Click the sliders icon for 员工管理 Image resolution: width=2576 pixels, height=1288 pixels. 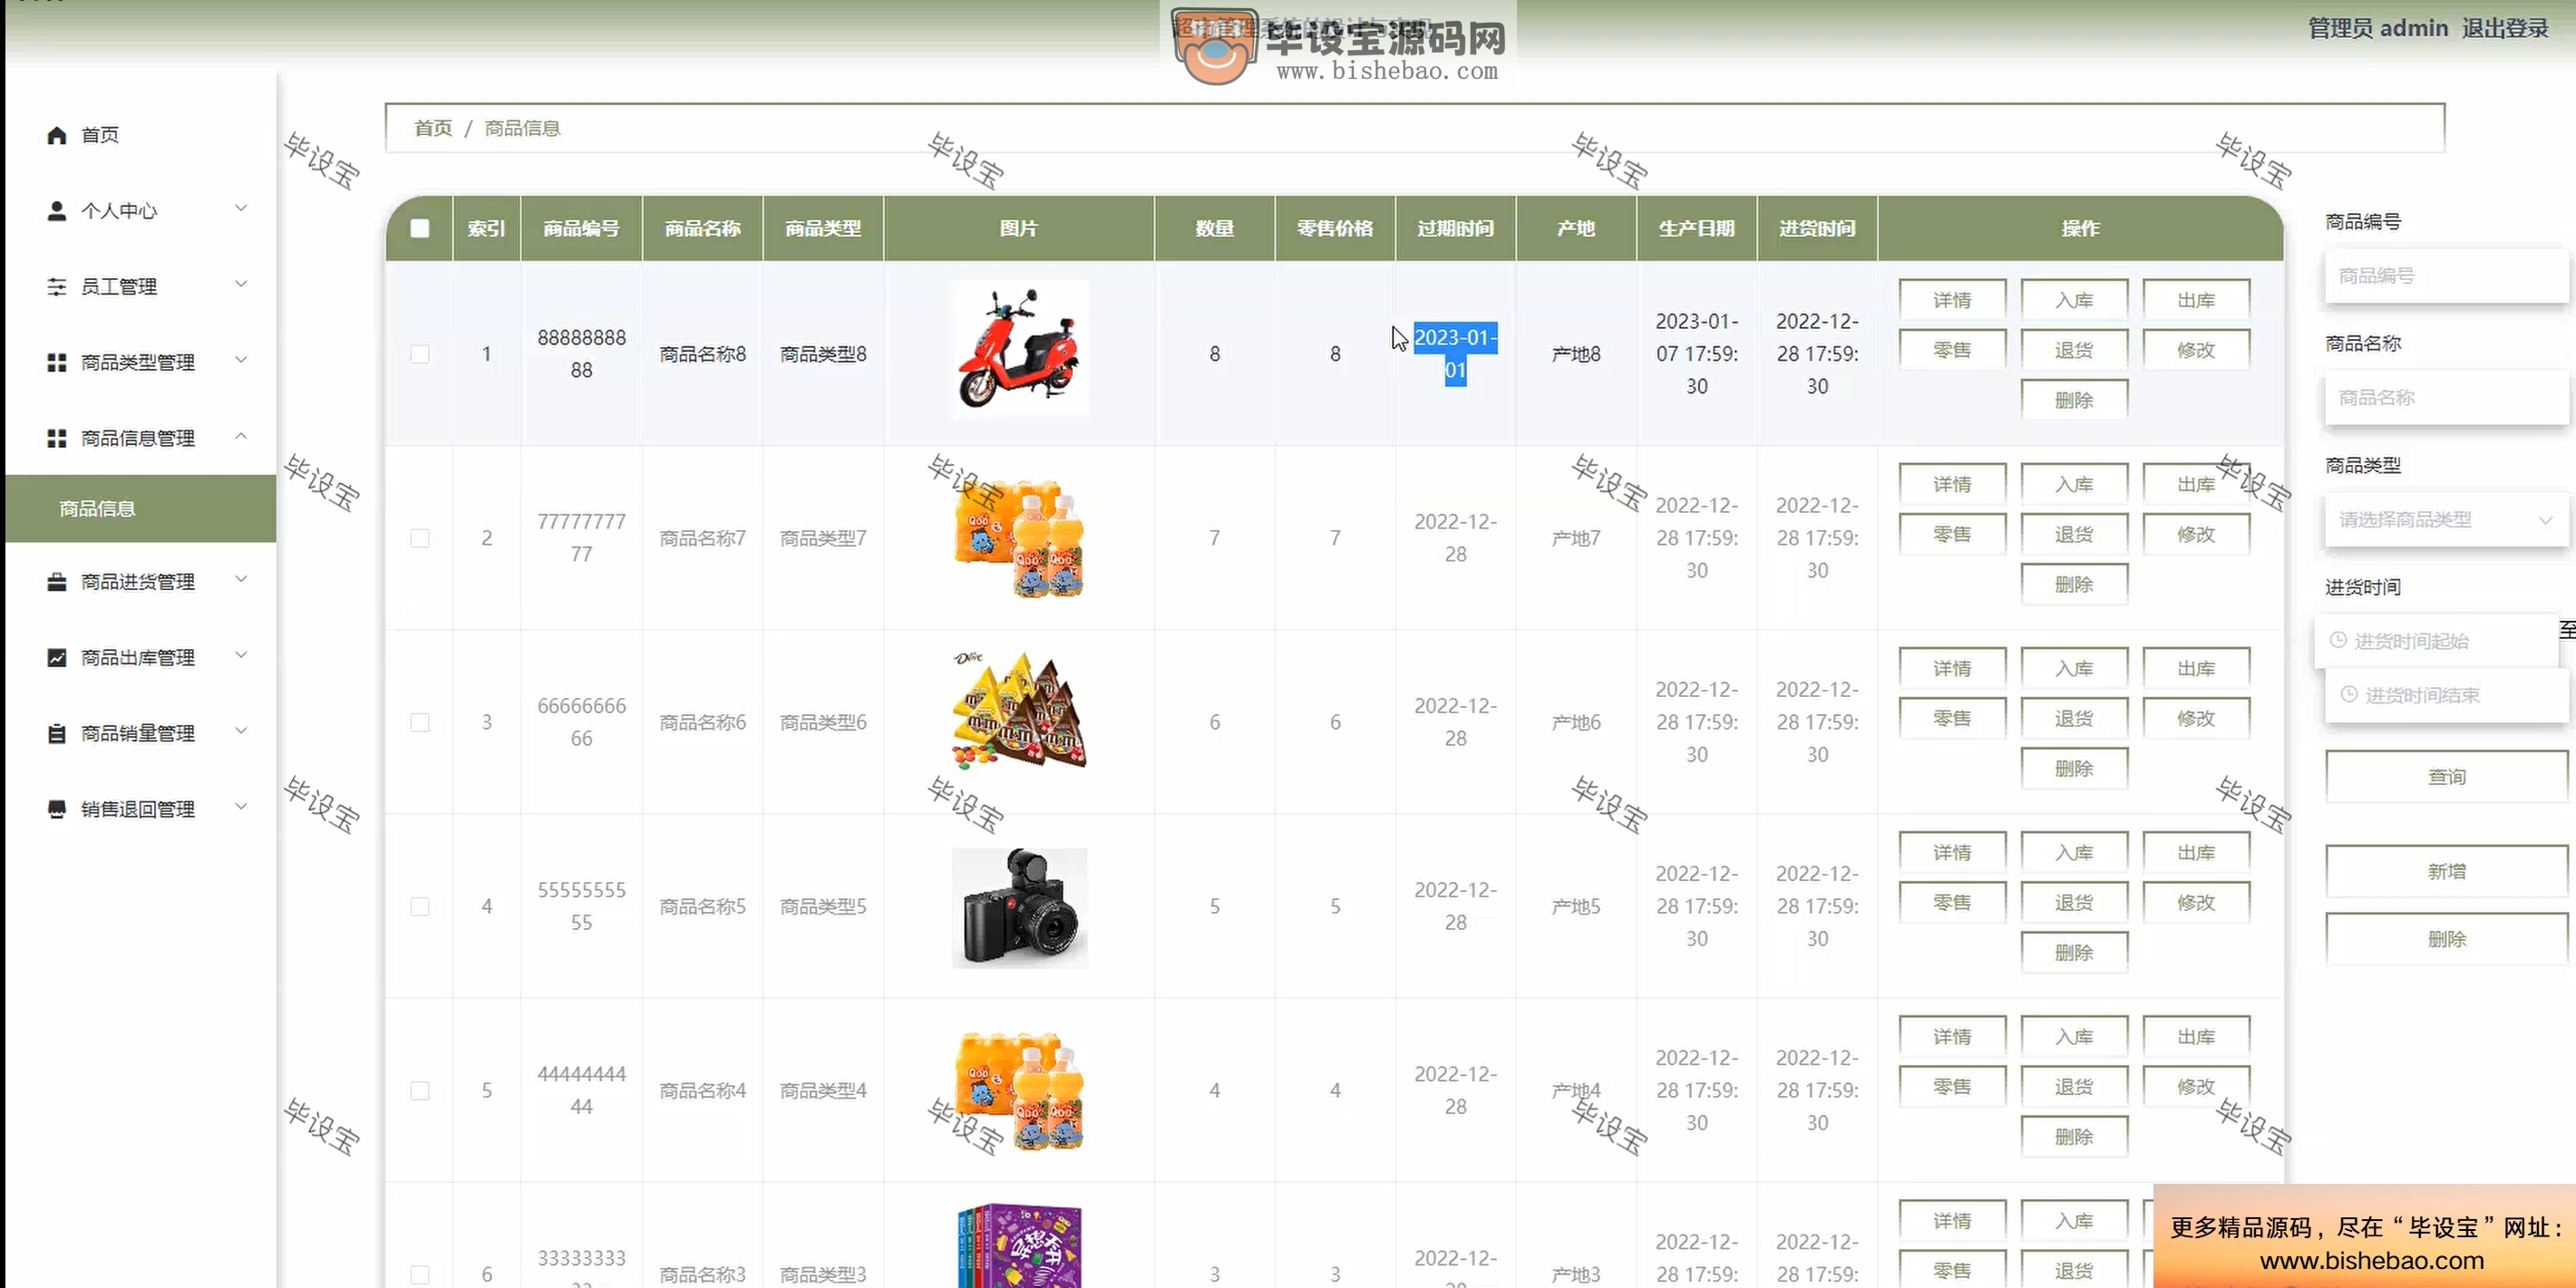point(57,287)
